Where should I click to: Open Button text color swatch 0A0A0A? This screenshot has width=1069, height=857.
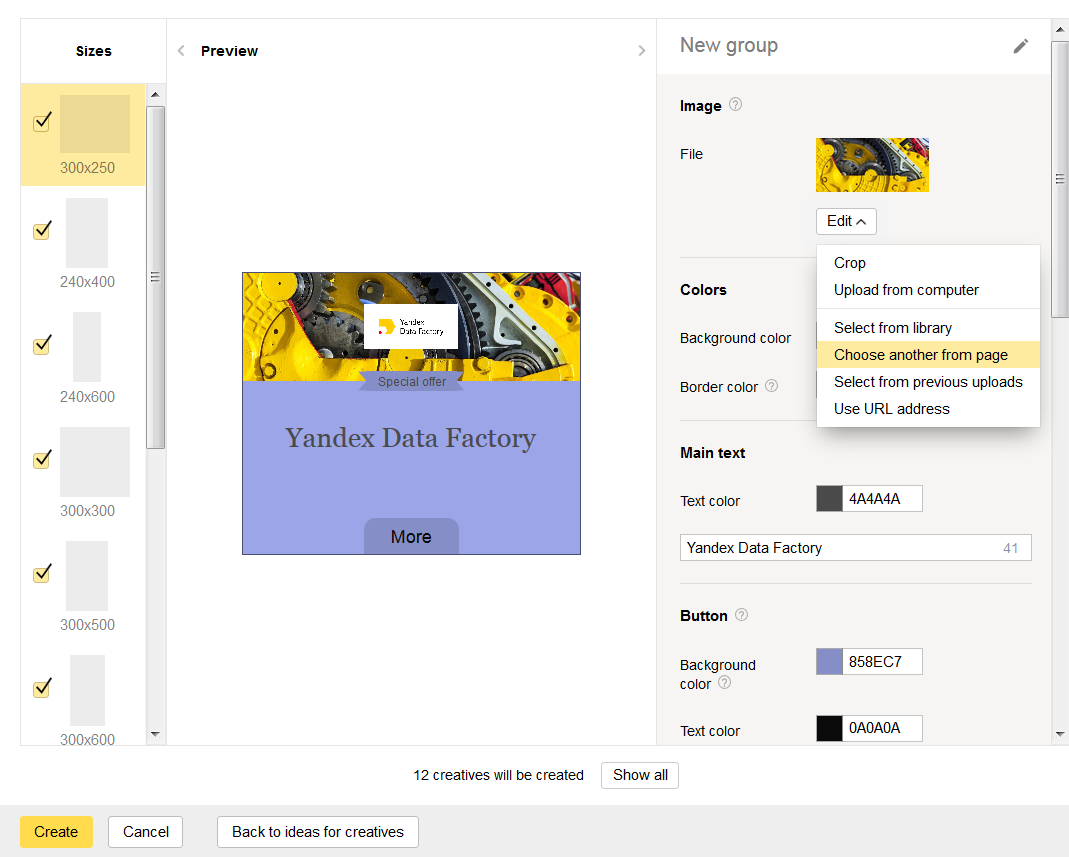[829, 728]
